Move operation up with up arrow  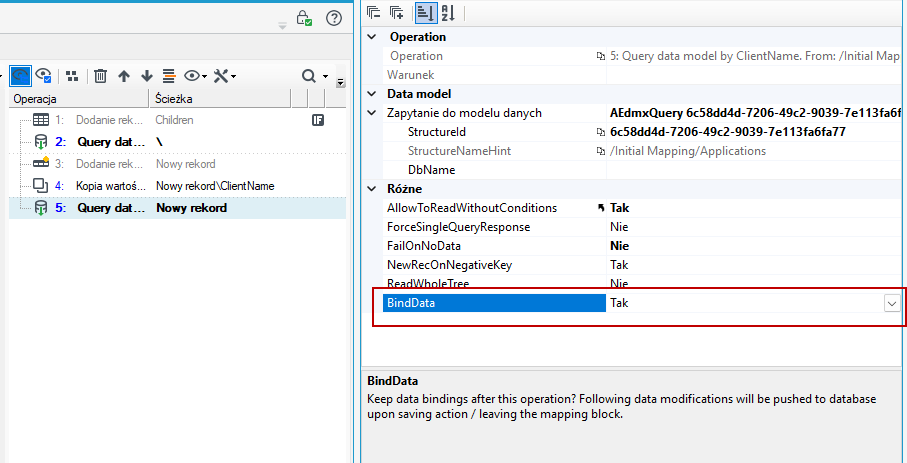pyautogui.click(x=124, y=76)
